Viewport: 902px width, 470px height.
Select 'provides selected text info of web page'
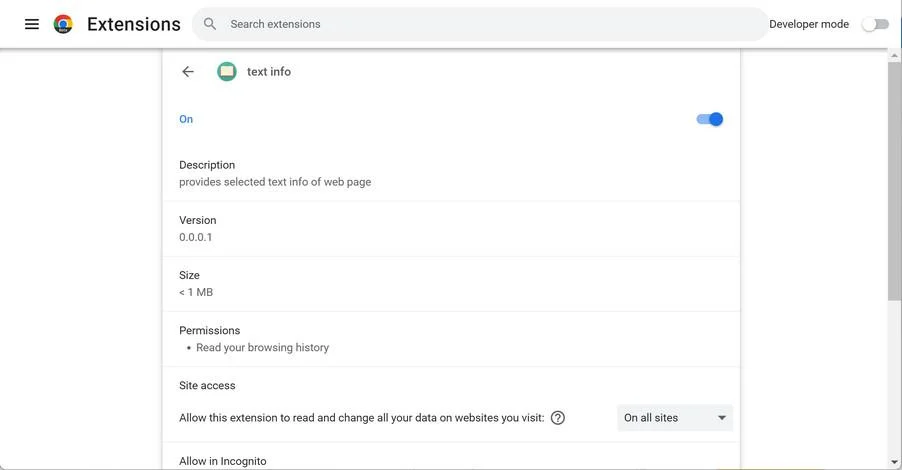(275, 182)
